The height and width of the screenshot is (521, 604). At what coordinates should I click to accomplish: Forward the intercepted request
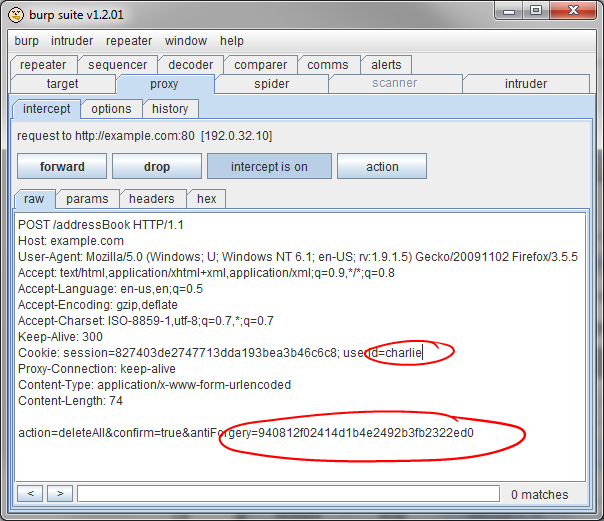click(x=62, y=167)
